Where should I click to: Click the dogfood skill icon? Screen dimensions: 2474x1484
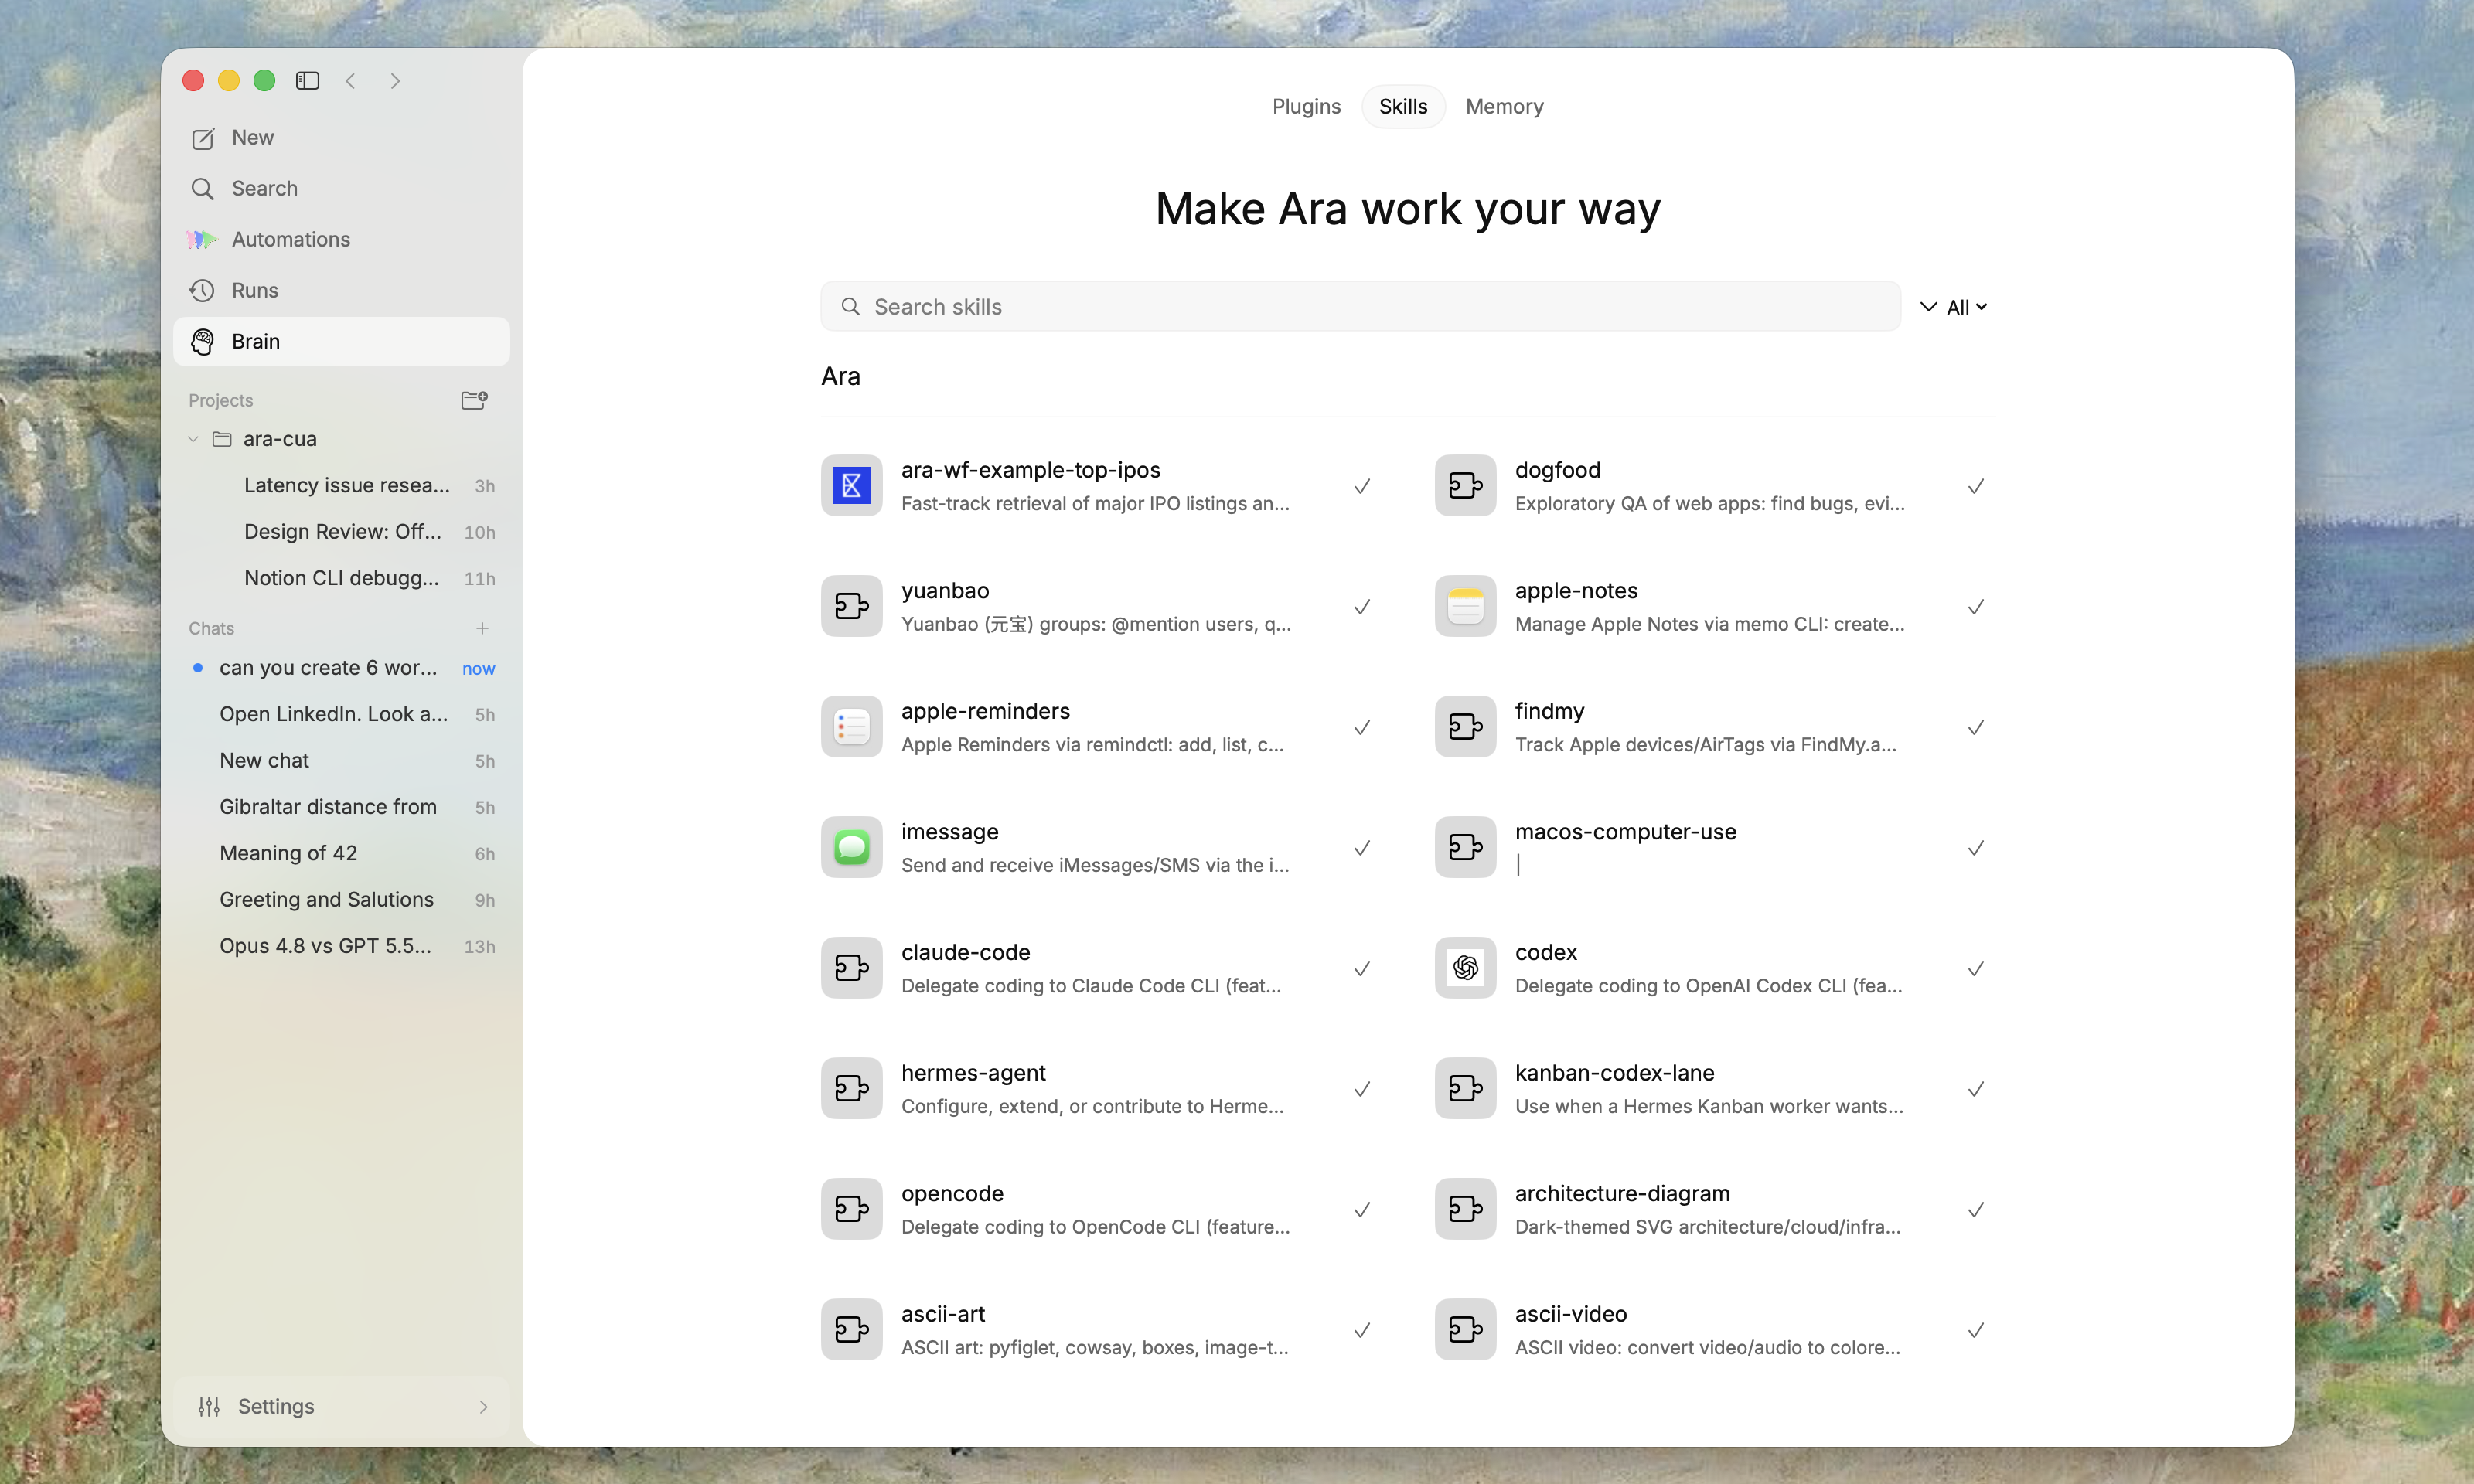point(1466,486)
